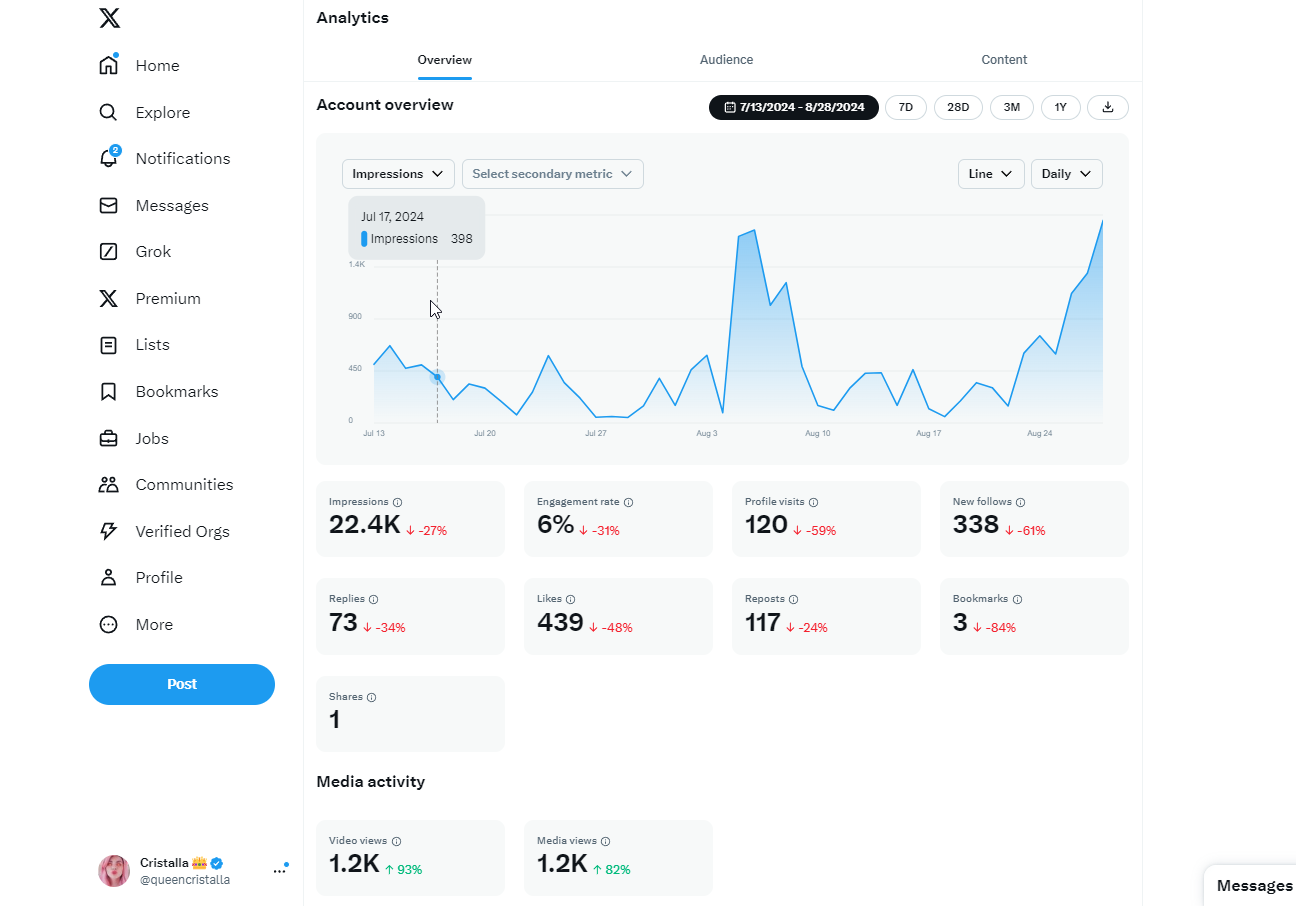Click the Notifications sidebar label
Viewport: 1296px width, 906px height.
point(183,159)
